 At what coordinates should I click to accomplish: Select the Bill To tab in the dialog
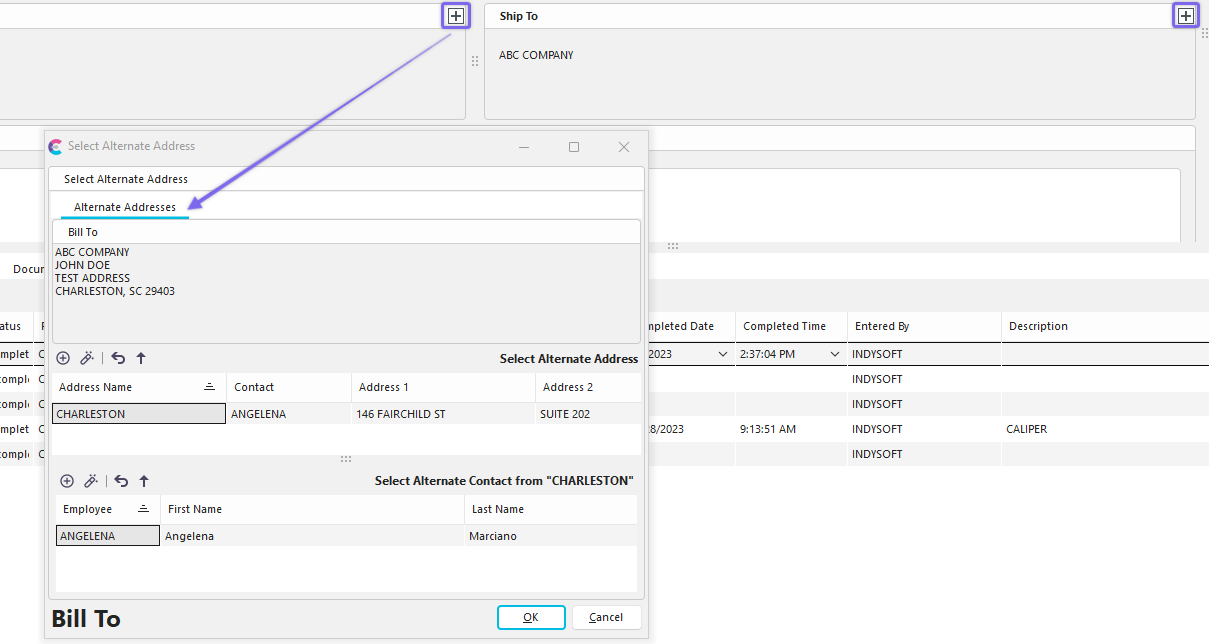coord(83,232)
